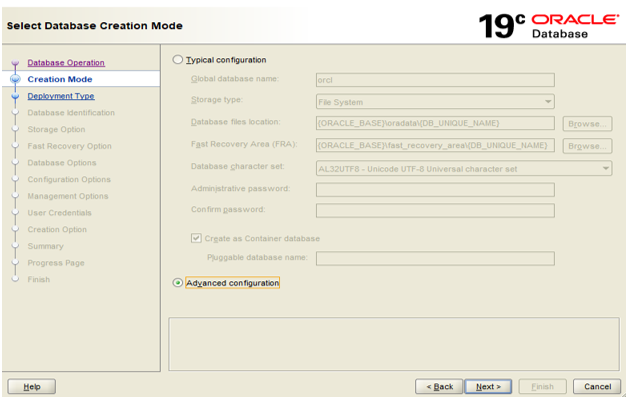Image resolution: width=630 pixels, height=402 pixels.
Task: Cancel the database creation wizard
Action: tap(597, 386)
